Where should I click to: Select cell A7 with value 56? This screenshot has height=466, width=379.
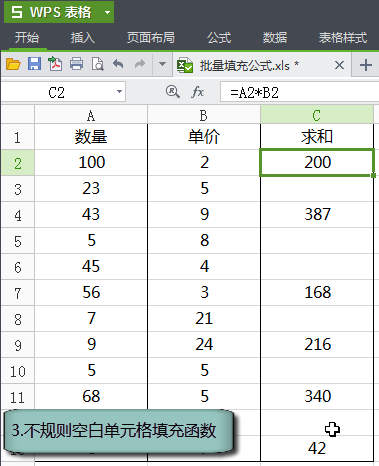coord(91,293)
